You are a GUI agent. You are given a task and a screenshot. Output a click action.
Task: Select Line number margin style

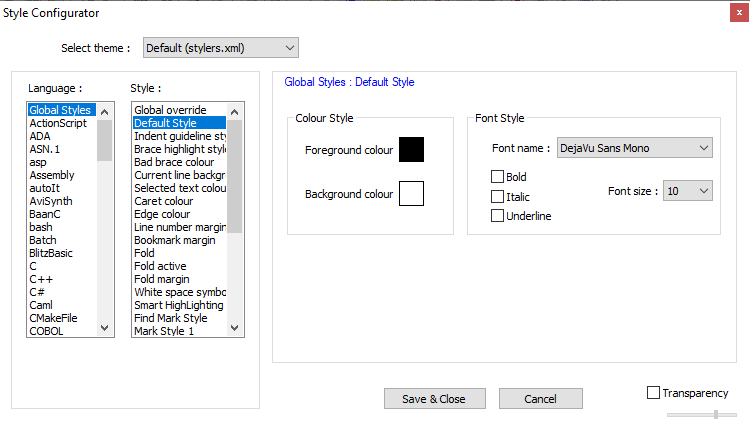(179, 227)
